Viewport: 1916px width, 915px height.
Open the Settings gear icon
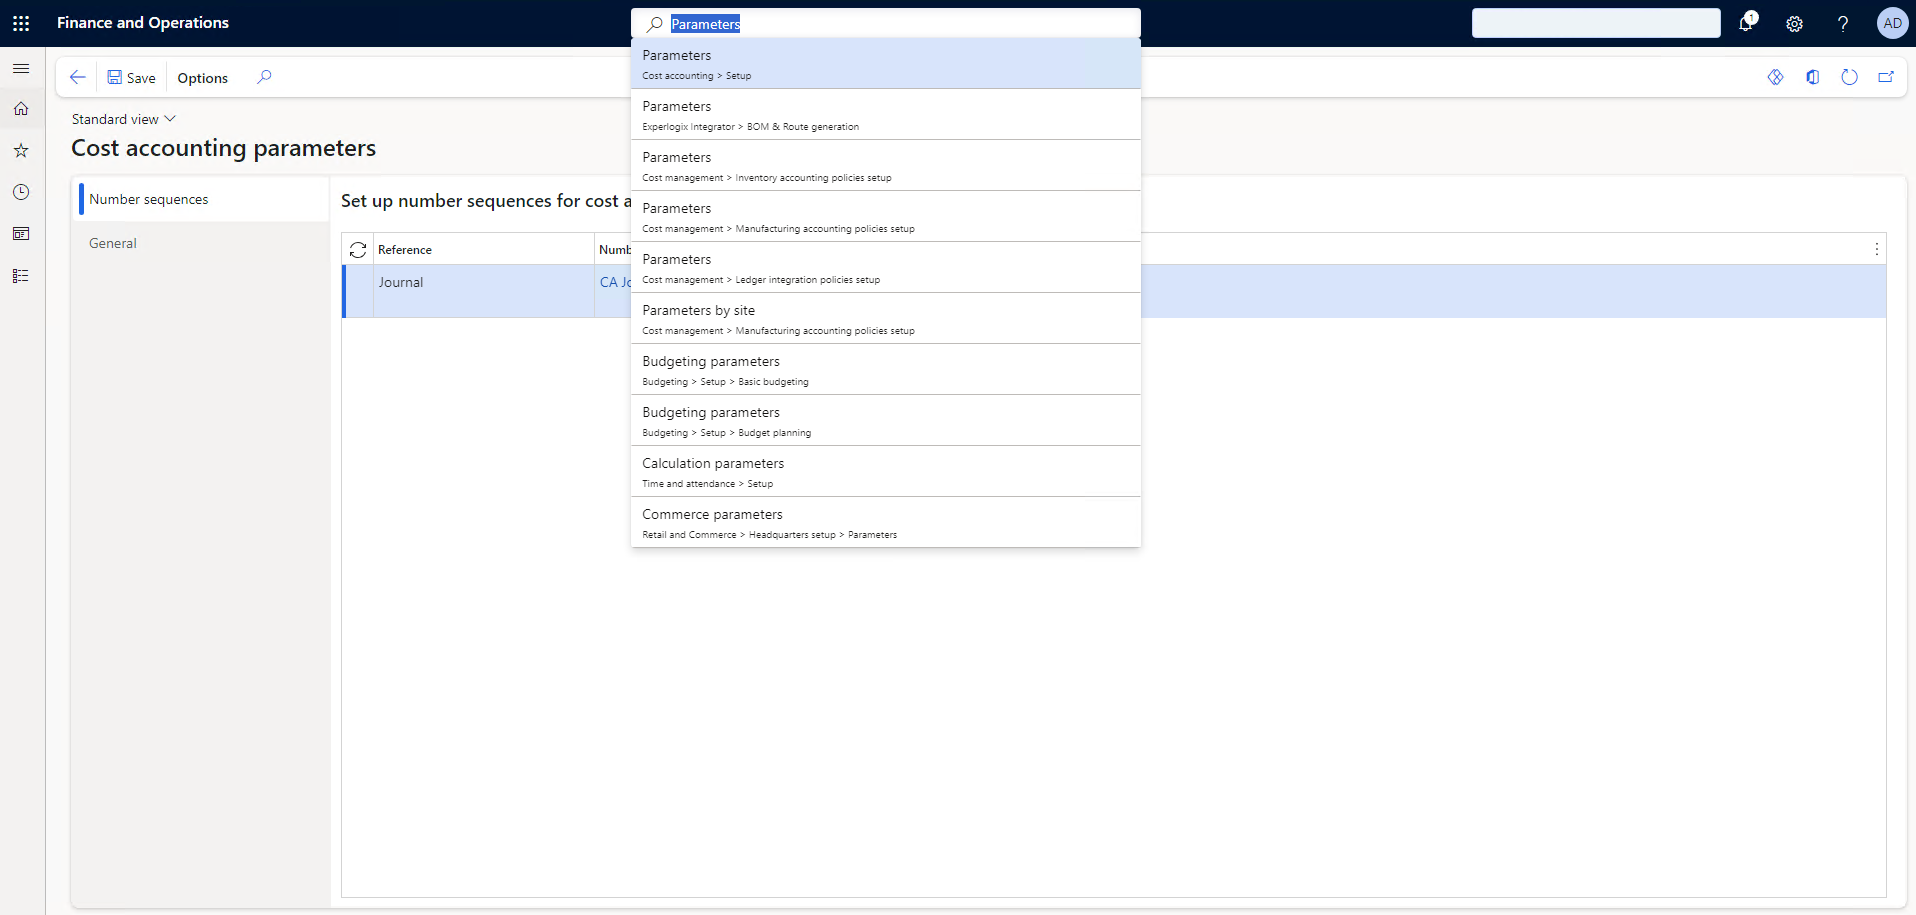point(1795,24)
